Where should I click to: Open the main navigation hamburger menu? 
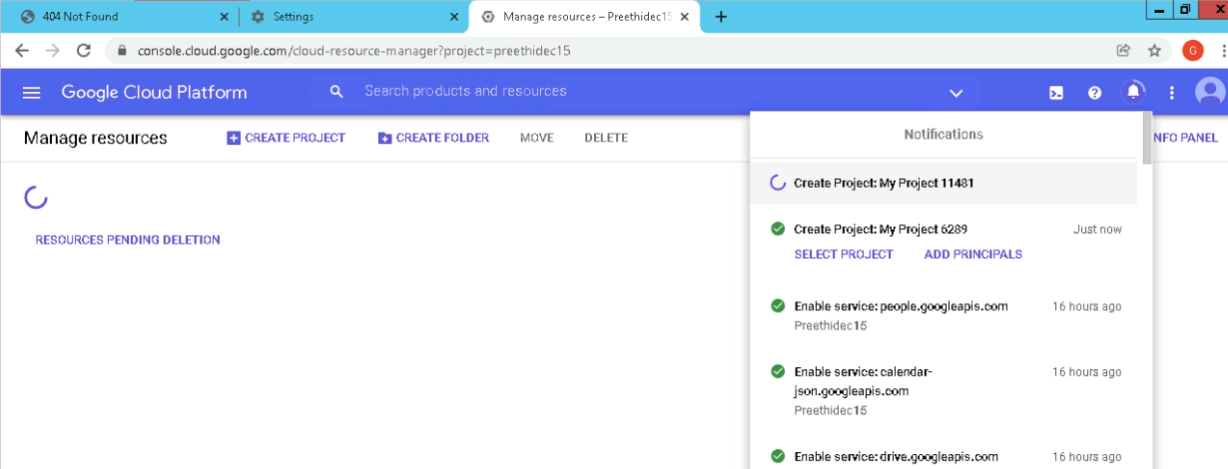[32, 92]
